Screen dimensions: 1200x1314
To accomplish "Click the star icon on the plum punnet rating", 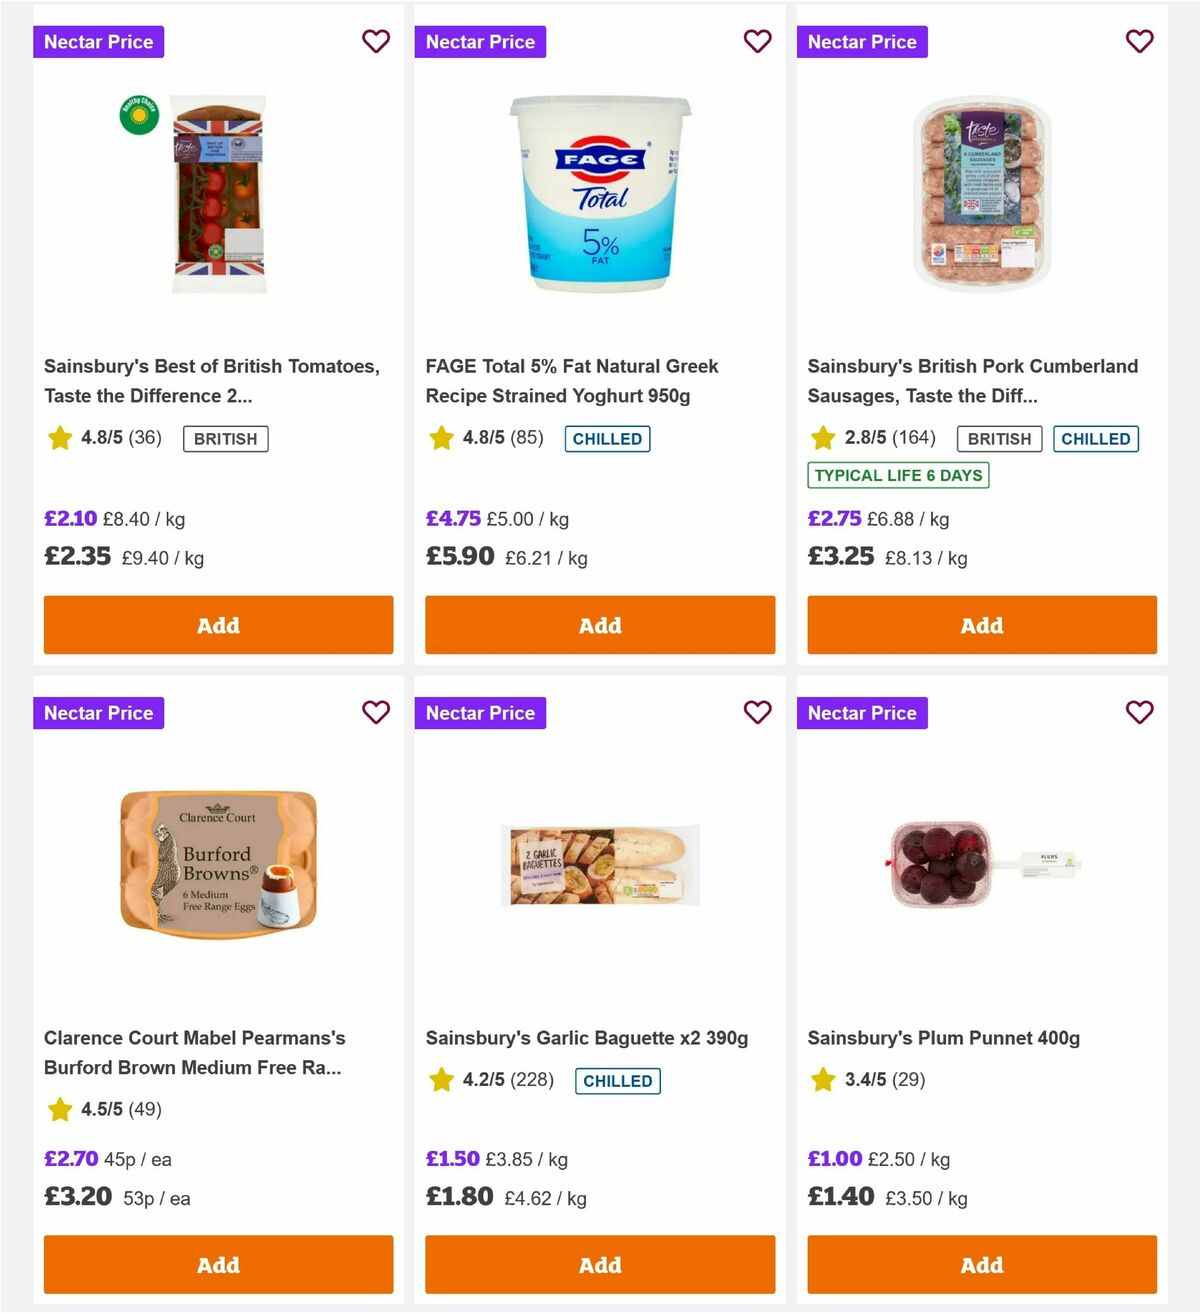I will pyautogui.click(x=823, y=1080).
